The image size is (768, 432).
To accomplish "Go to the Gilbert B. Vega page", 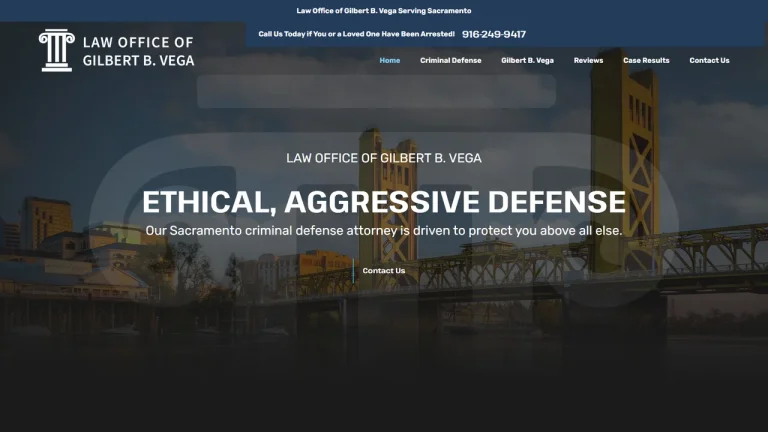I will click(528, 60).
